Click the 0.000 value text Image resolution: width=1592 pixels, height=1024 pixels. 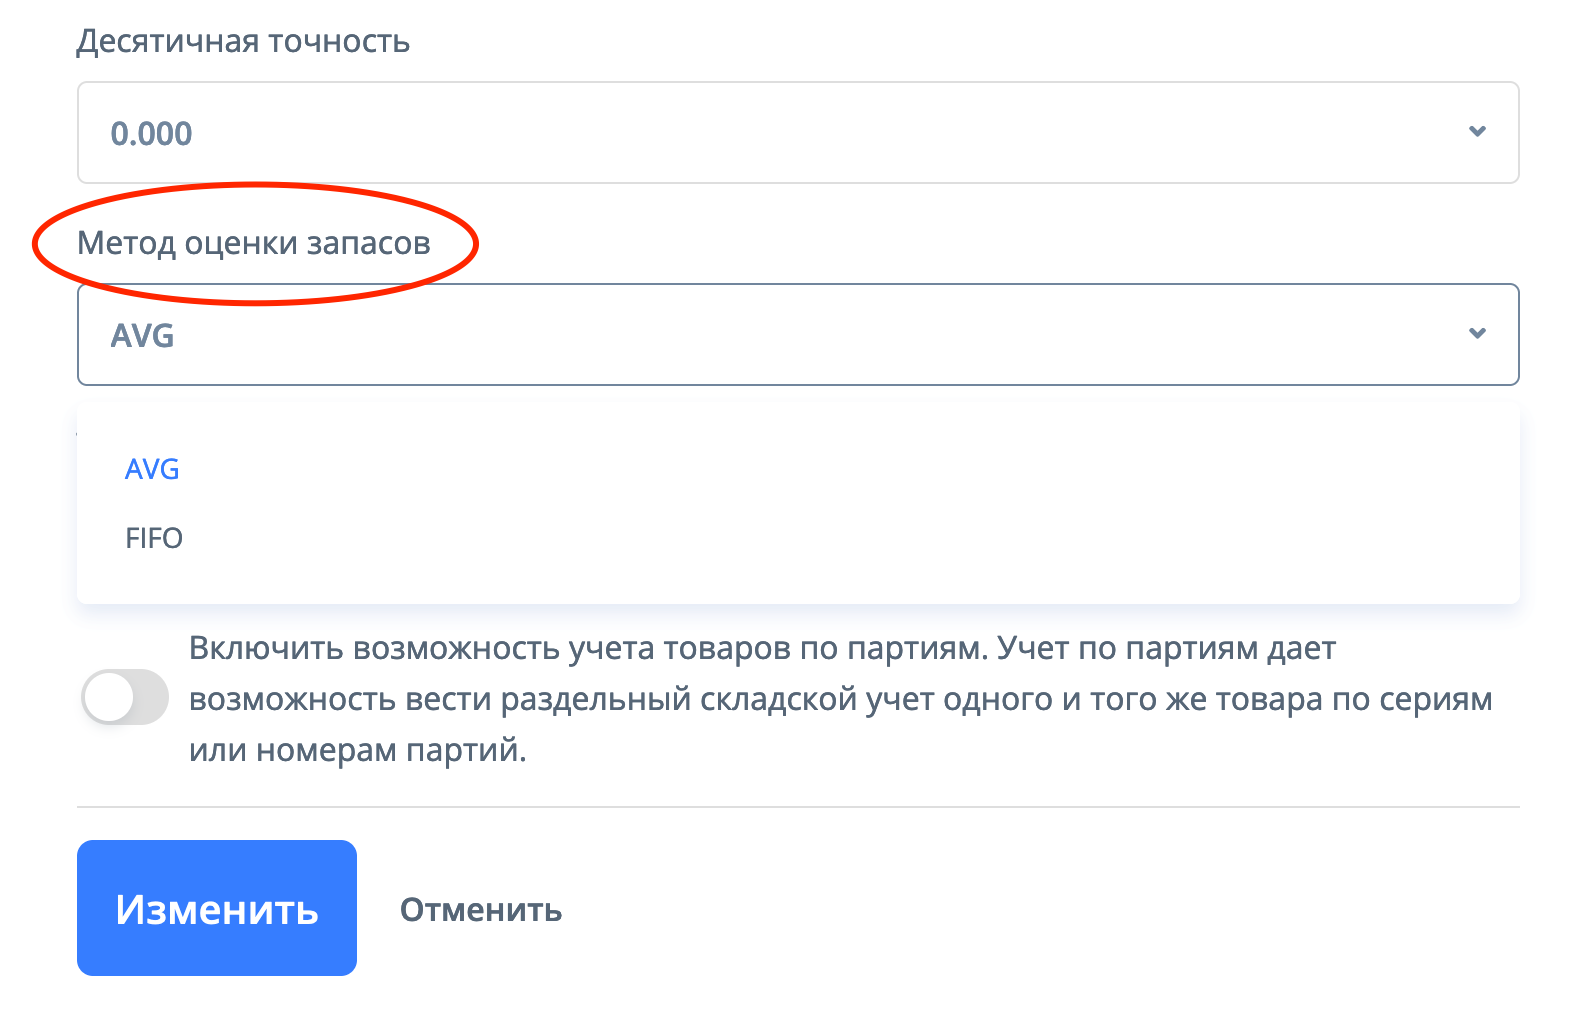click(151, 133)
